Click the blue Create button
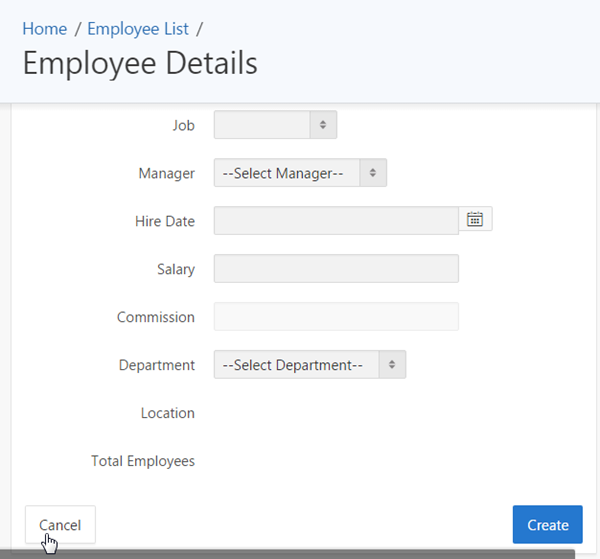Image resolution: width=600 pixels, height=559 pixels. 547,525
